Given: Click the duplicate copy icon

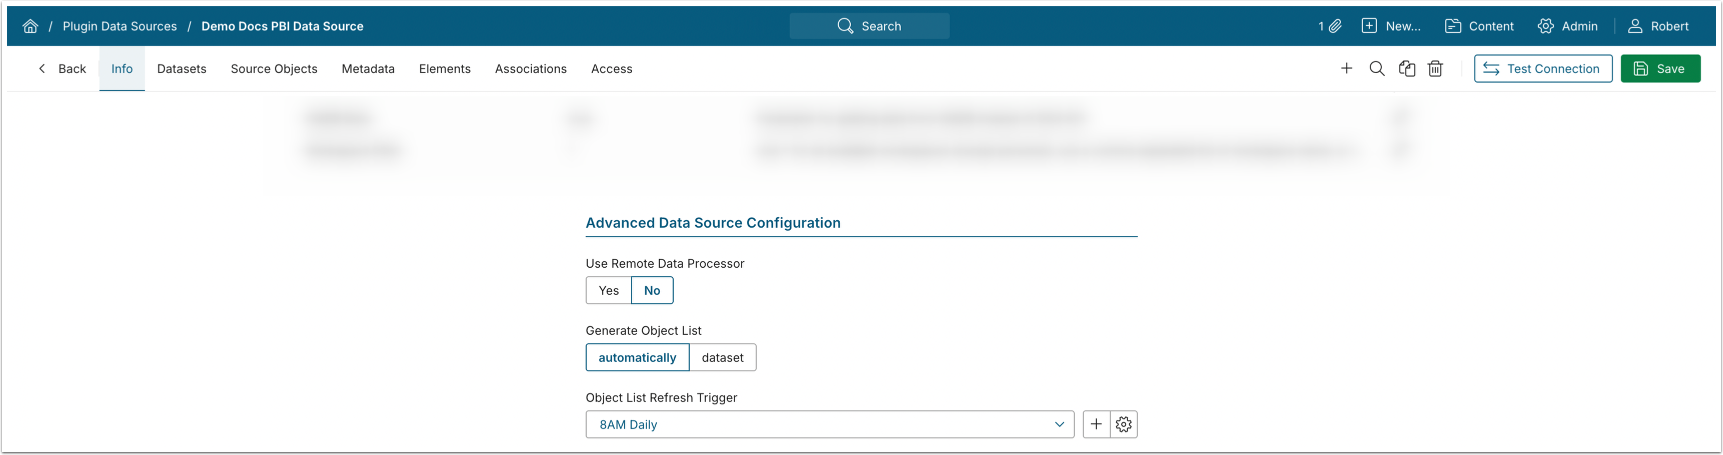Looking at the screenshot, I should 1406,69.
